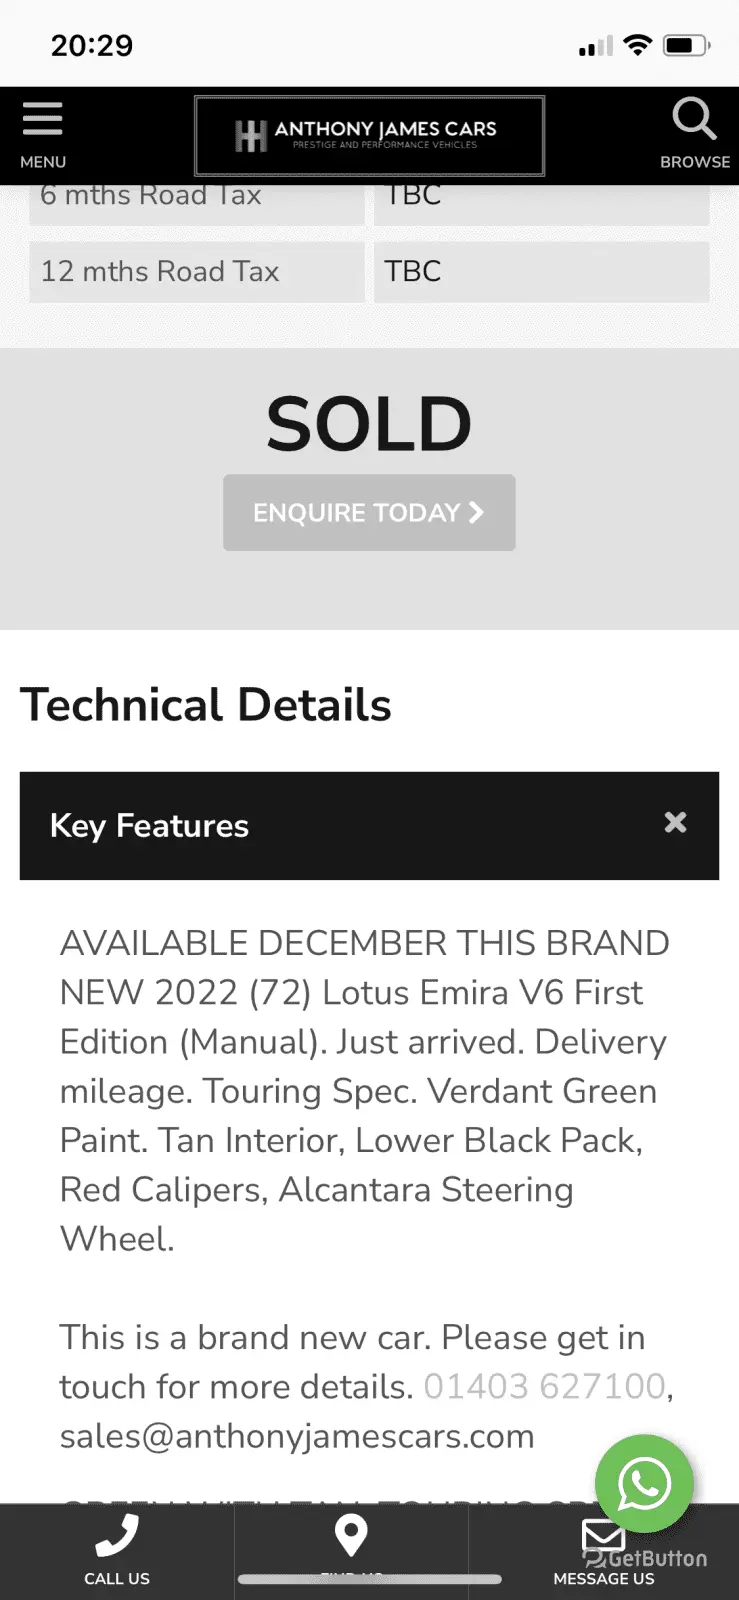Call the 01403 627100 phone link

coord(544,1387)
